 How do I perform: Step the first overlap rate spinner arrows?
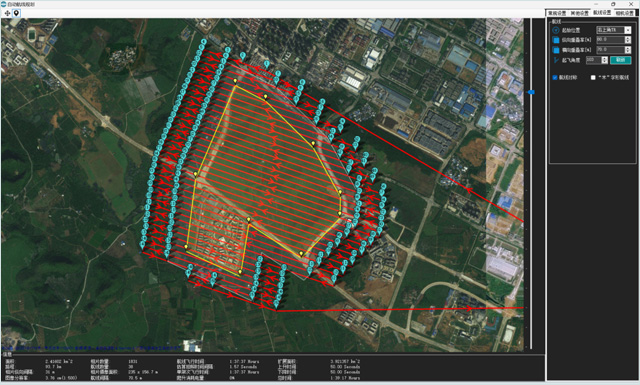click(628, 40)
